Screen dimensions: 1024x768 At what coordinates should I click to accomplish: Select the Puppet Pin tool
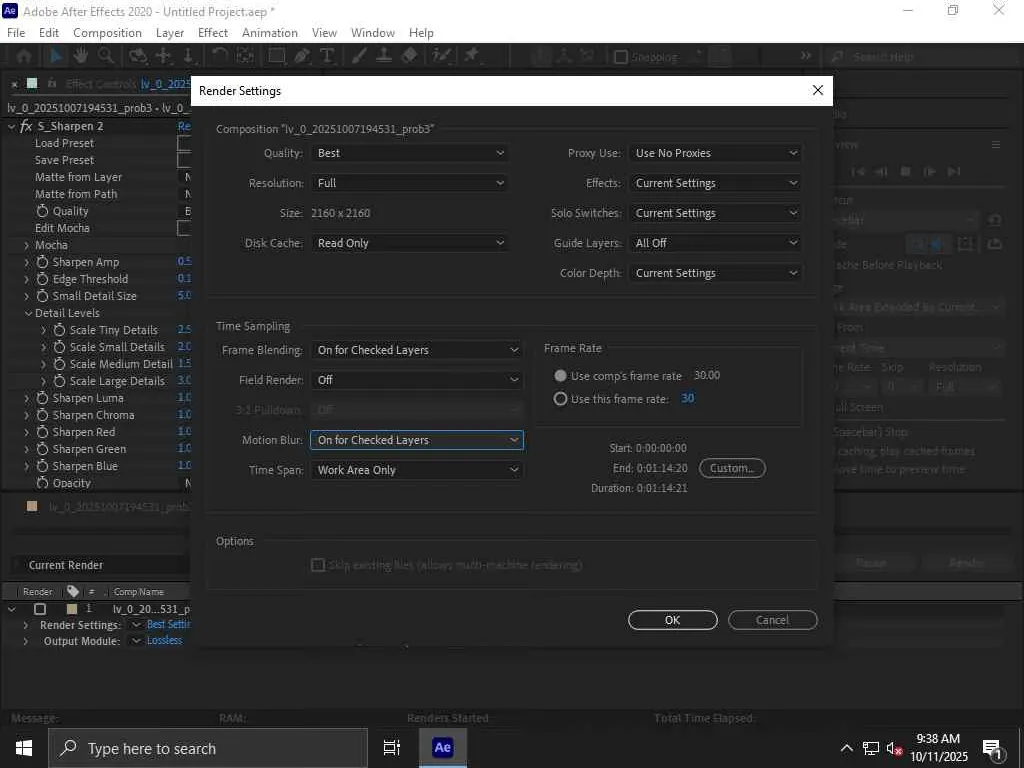[472, 56]
